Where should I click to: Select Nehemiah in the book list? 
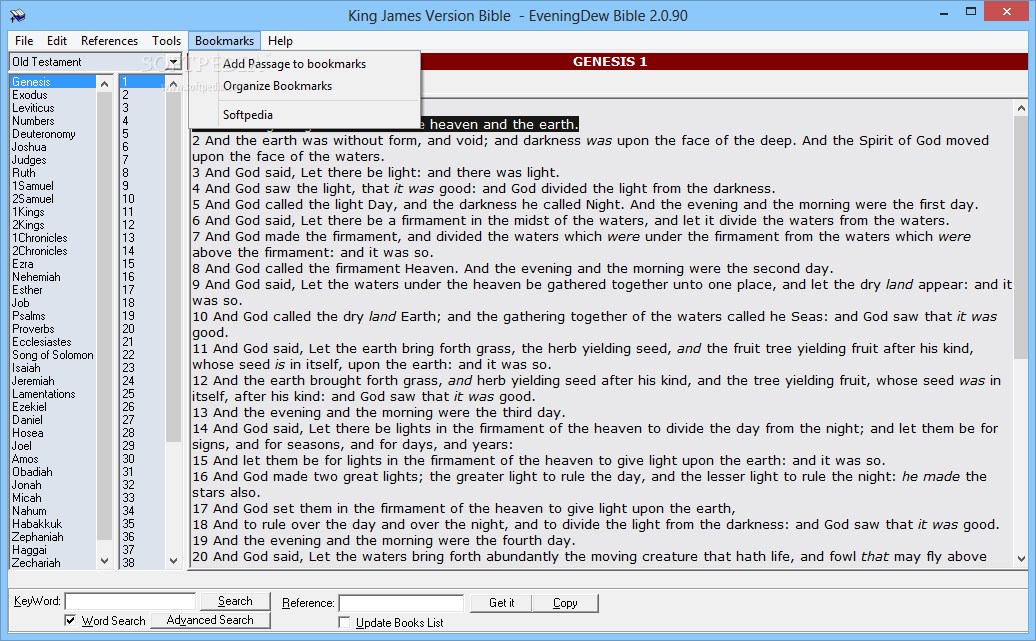click(53, 277)
